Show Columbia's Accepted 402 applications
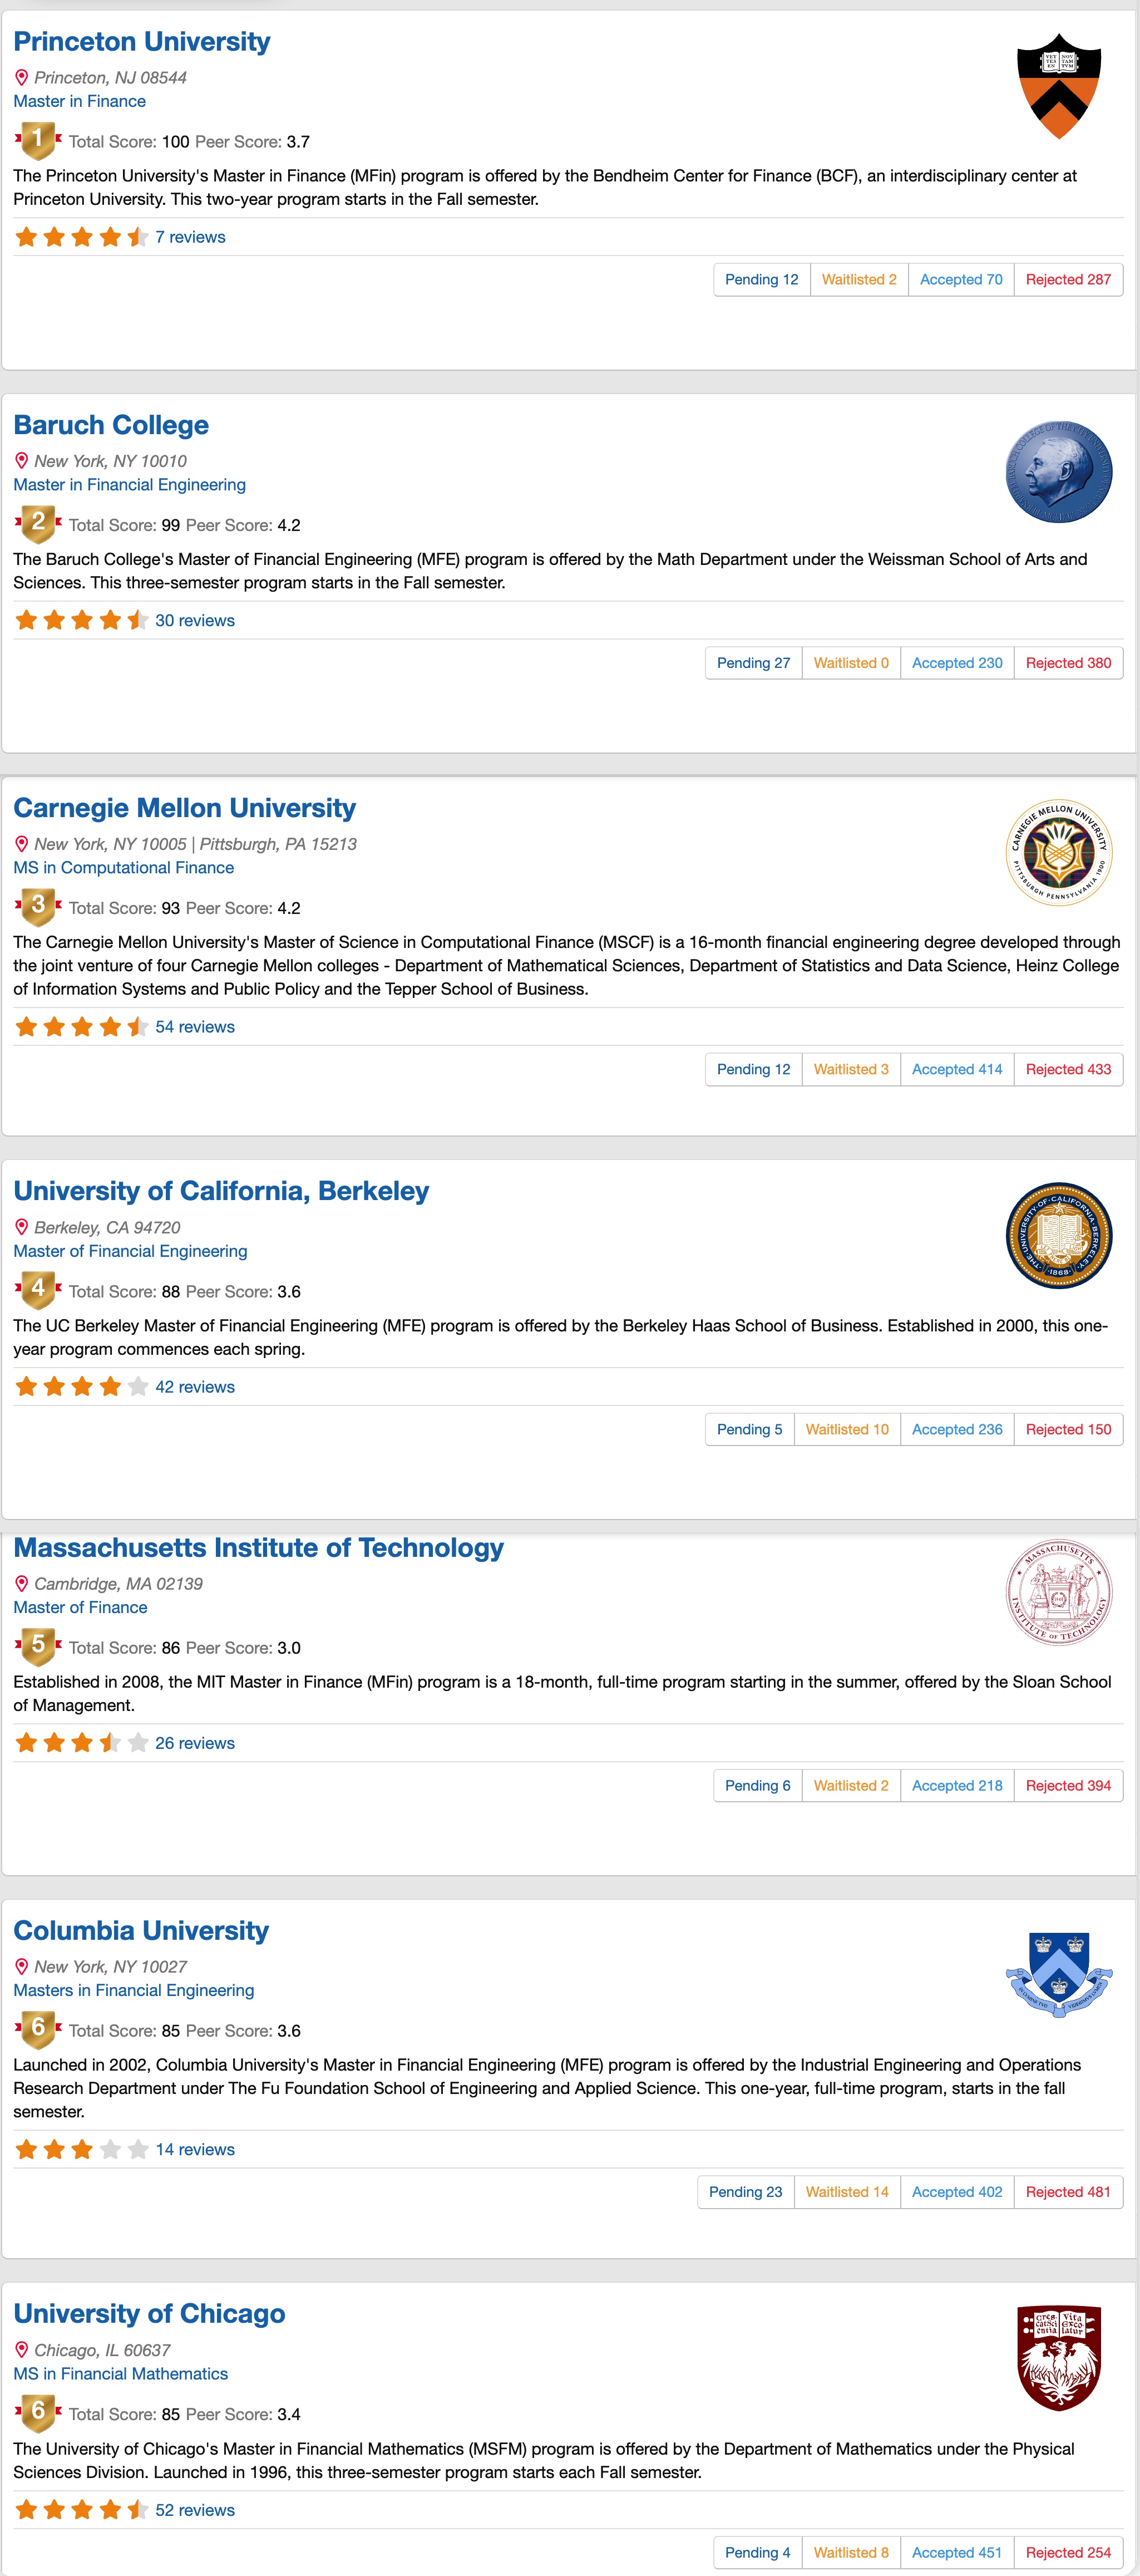This screenshot has width=1140, height=2576. pos(957,2192)
